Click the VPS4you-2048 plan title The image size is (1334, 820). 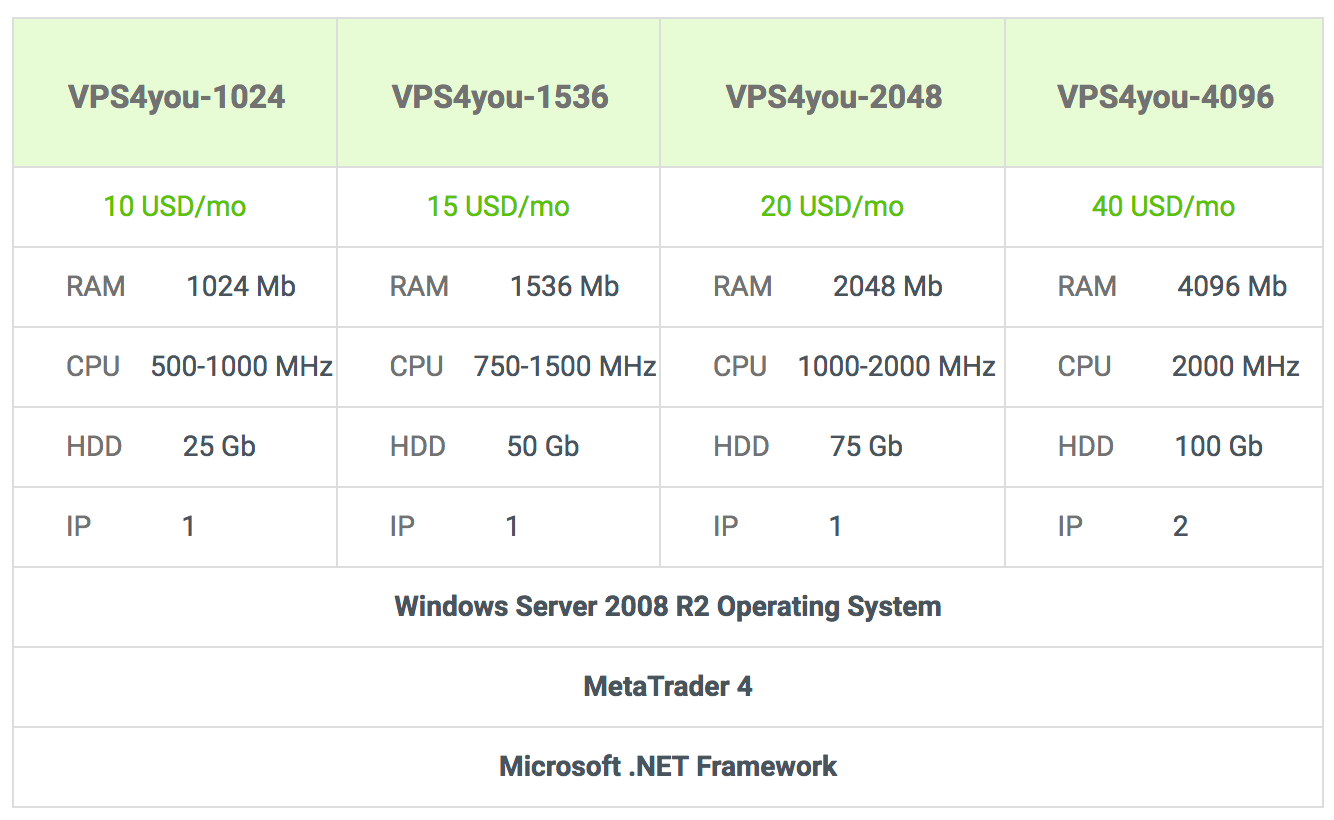(833, 97)
